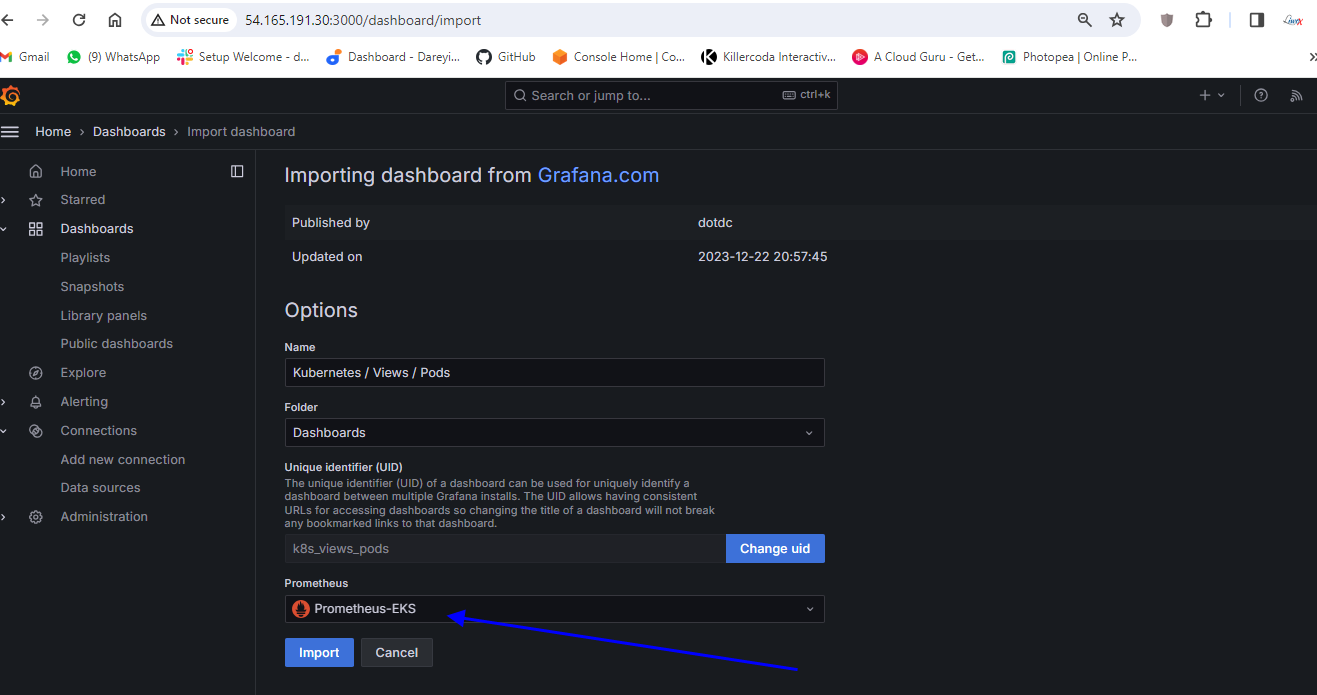The height and width of the screenshot is (695, 1317).
Task: Open the Prometheus-EKS data source dropdown
Action: 554,609
